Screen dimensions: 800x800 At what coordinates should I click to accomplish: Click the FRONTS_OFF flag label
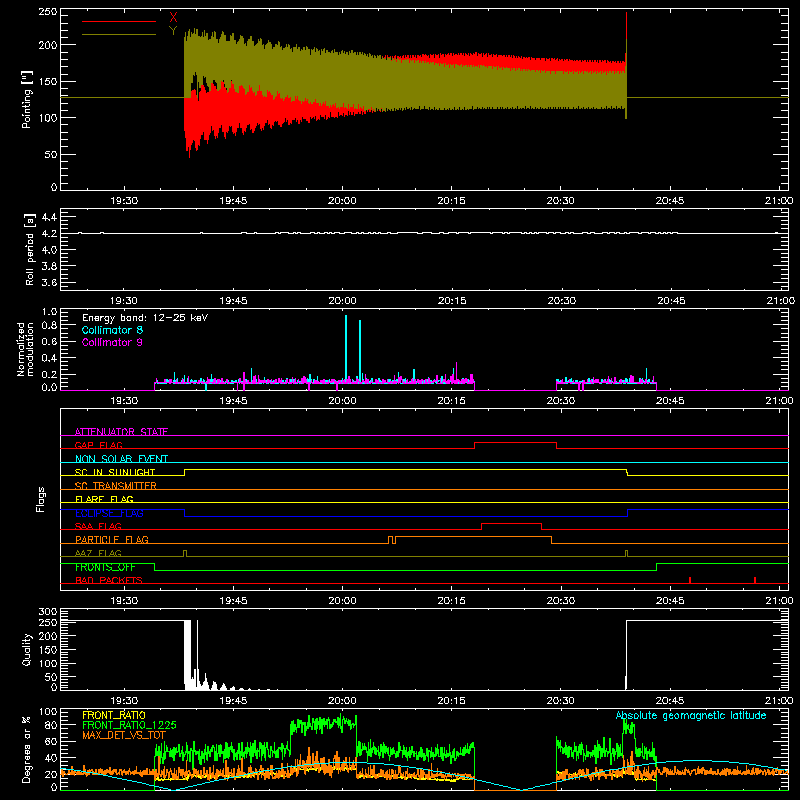(105, 567)
